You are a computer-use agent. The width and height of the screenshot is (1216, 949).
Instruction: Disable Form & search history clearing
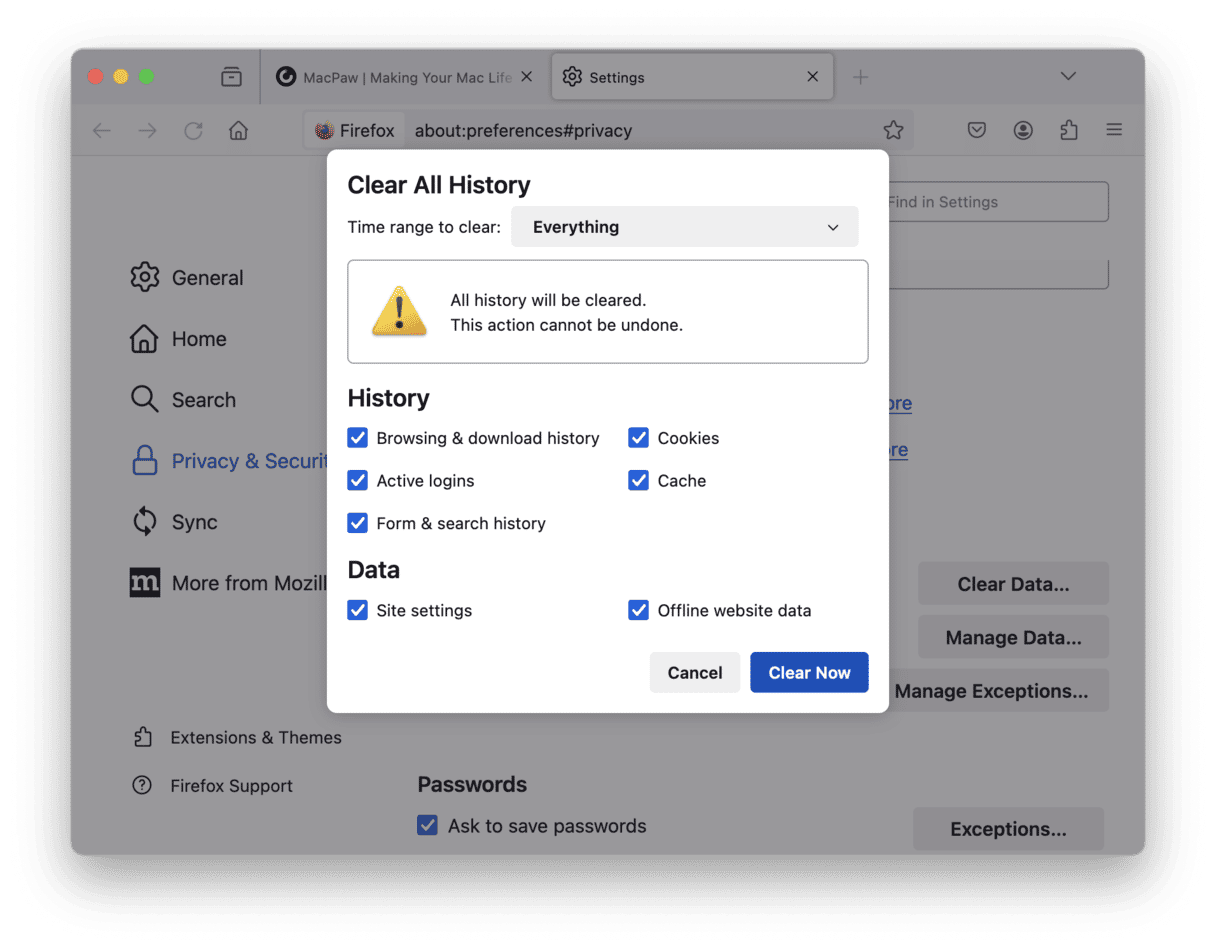[x=357, y=523]
